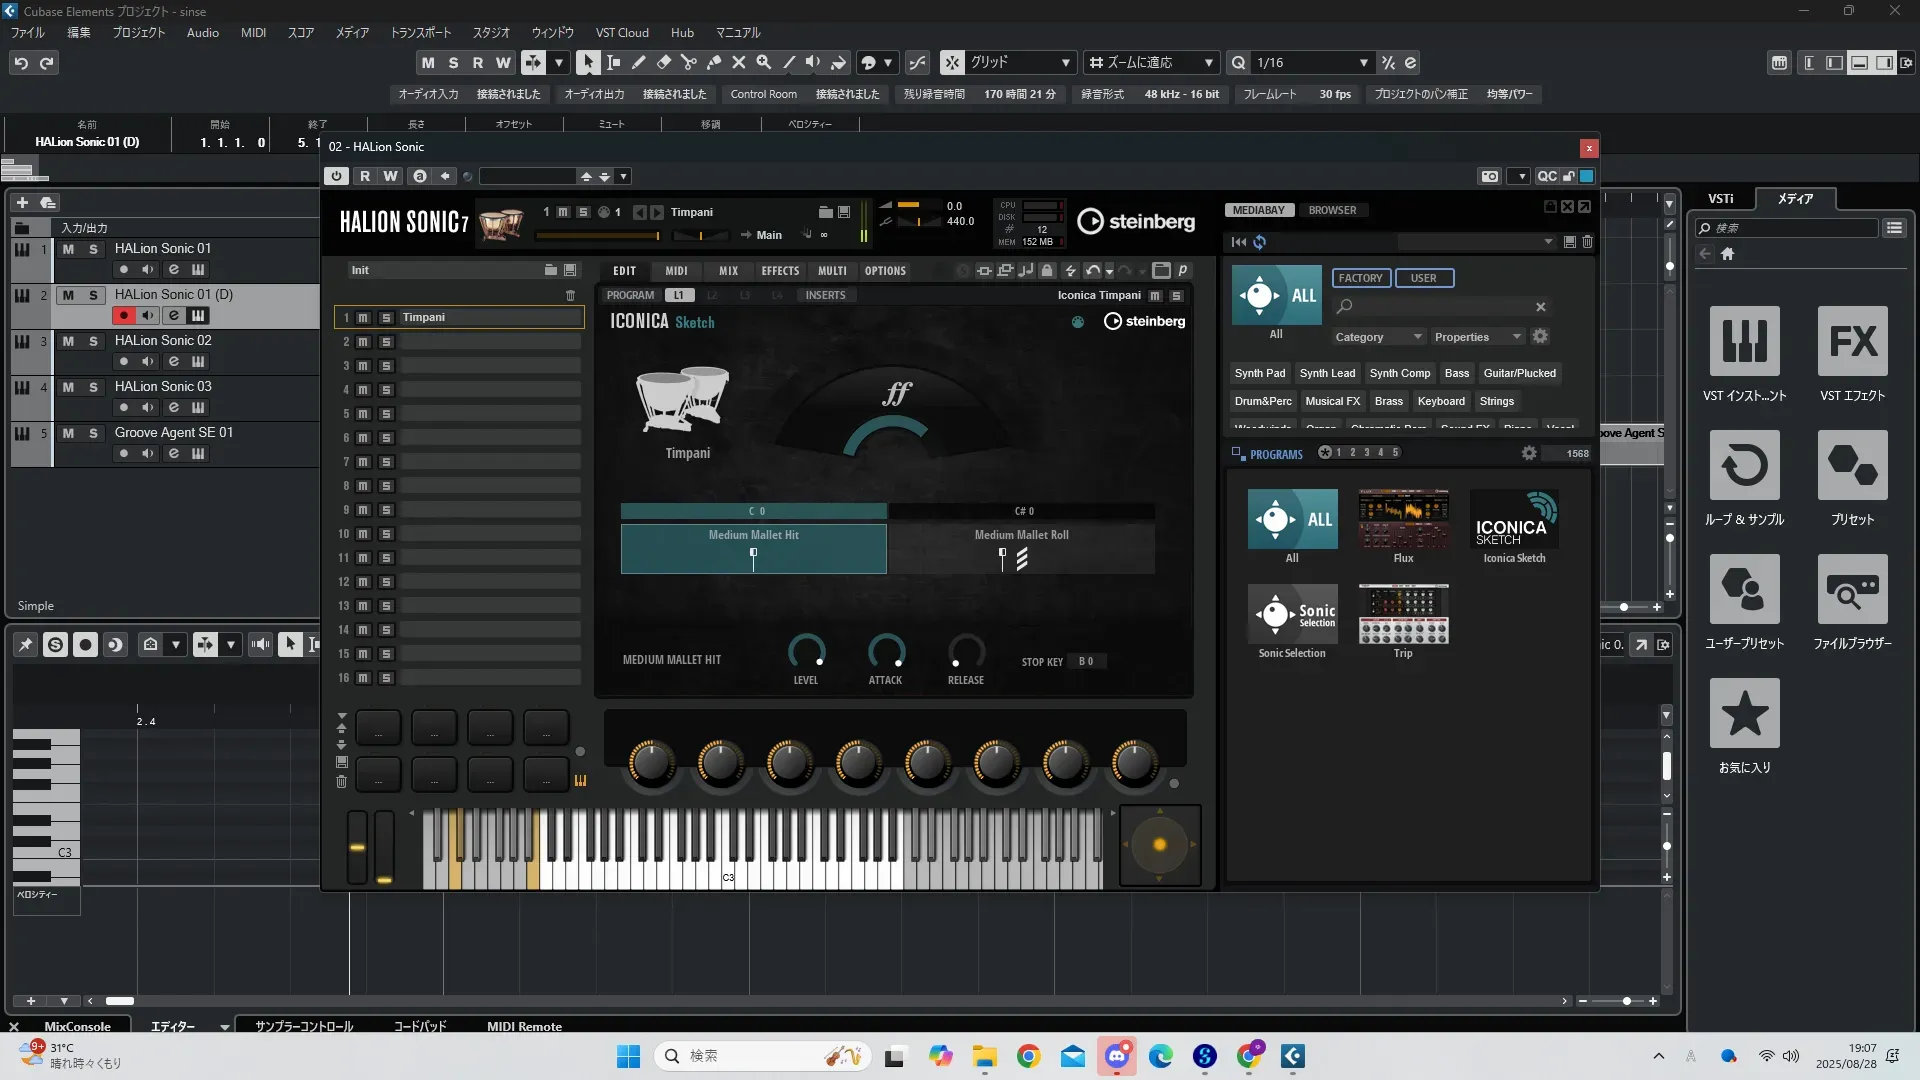1920x1080 pixels.
Task: Adjust the LEVEL knob for Medium Mallet Hit
Action: (x=806, y=651)
